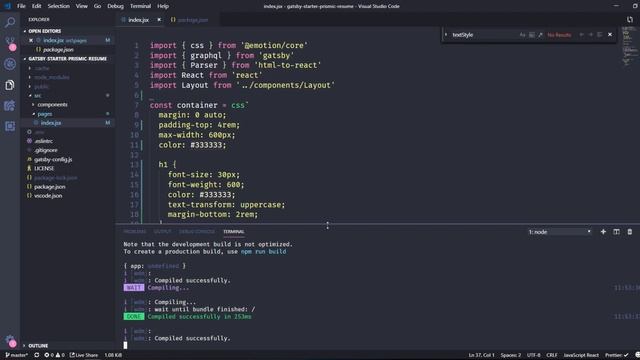
Task: Open the Edit menu
Action: coord(36,6)
